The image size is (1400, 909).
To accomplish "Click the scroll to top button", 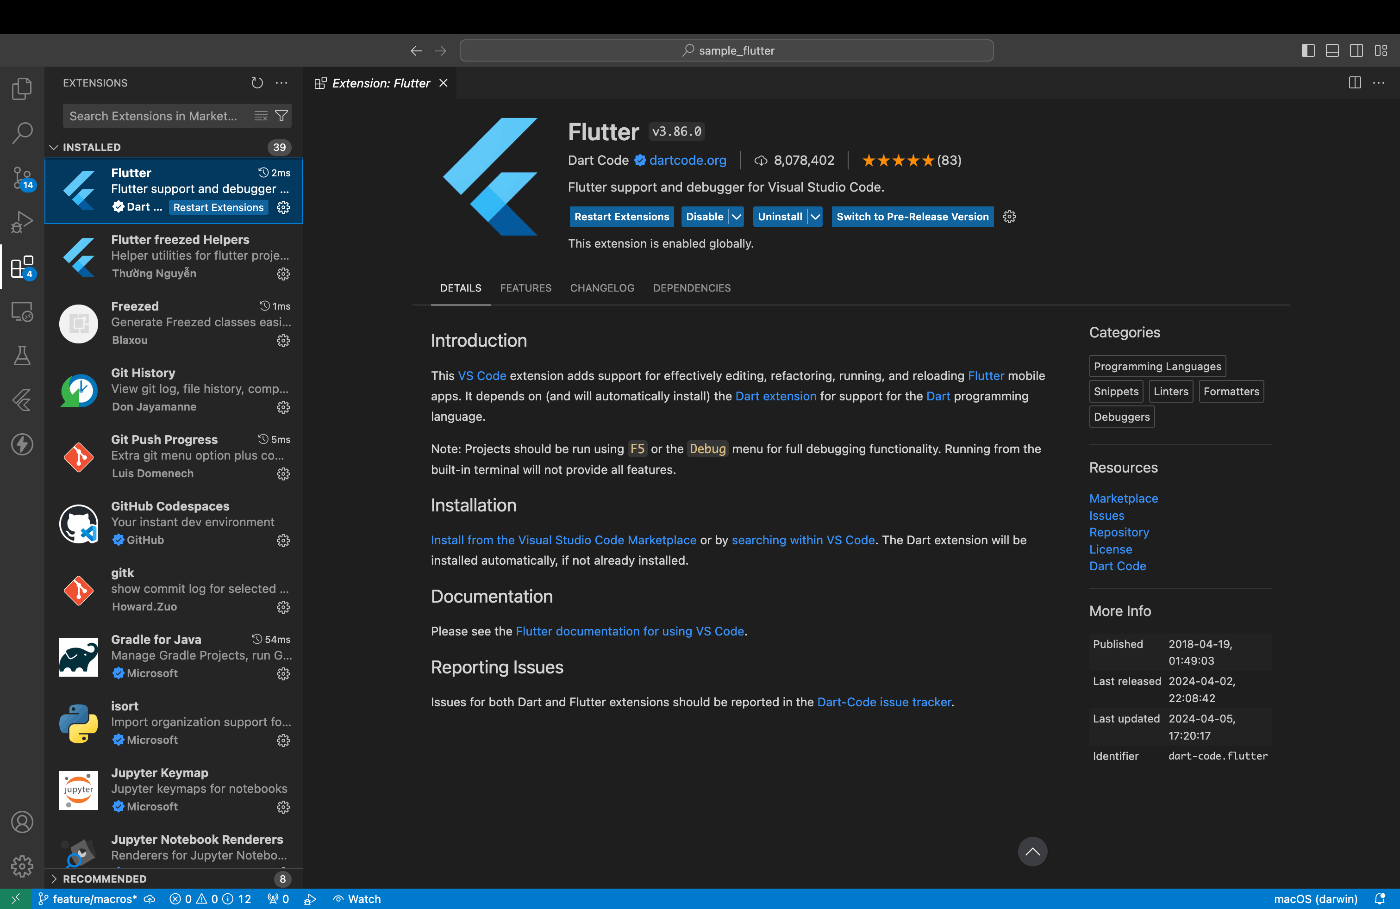I will click(x=1033, y=852).
